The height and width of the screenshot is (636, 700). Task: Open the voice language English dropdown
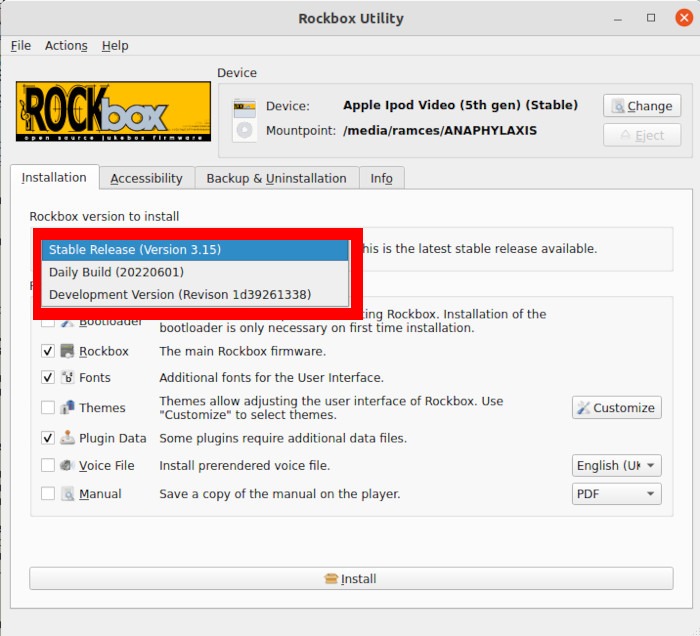[x=617, y=466]
